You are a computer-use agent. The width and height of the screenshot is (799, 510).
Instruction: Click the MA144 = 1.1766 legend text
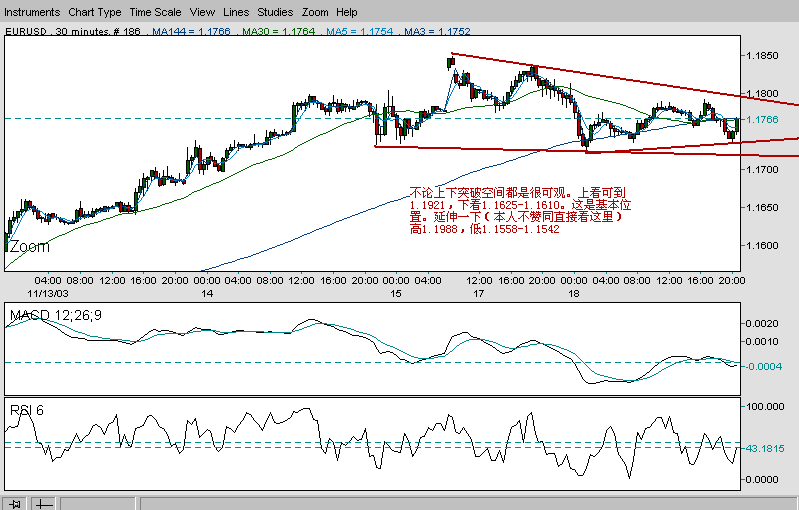191,31
